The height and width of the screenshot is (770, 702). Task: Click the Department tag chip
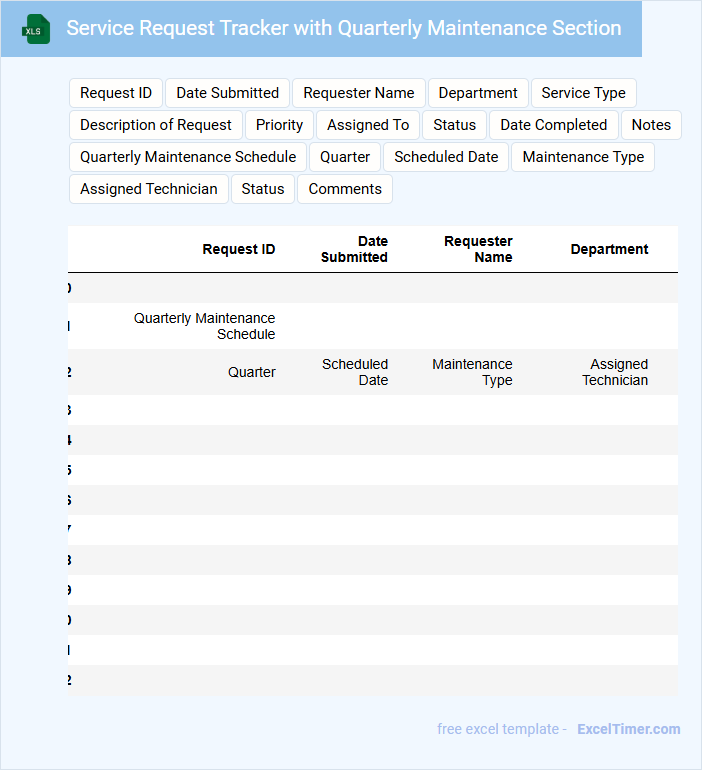tap(478, 93)
